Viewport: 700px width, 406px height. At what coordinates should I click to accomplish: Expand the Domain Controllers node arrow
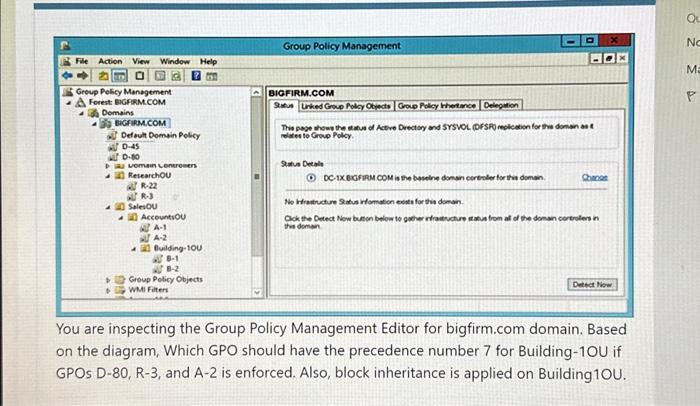click(108, 166)
